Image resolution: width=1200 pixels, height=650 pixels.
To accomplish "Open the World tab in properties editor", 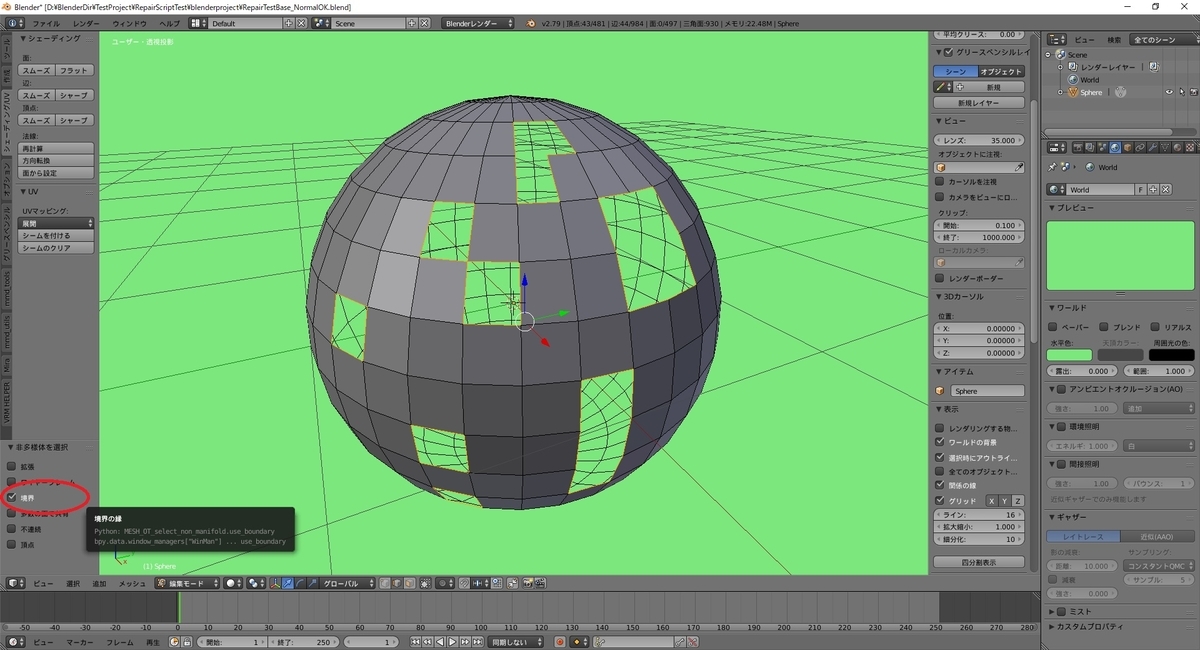I will tap(1115, 148).
